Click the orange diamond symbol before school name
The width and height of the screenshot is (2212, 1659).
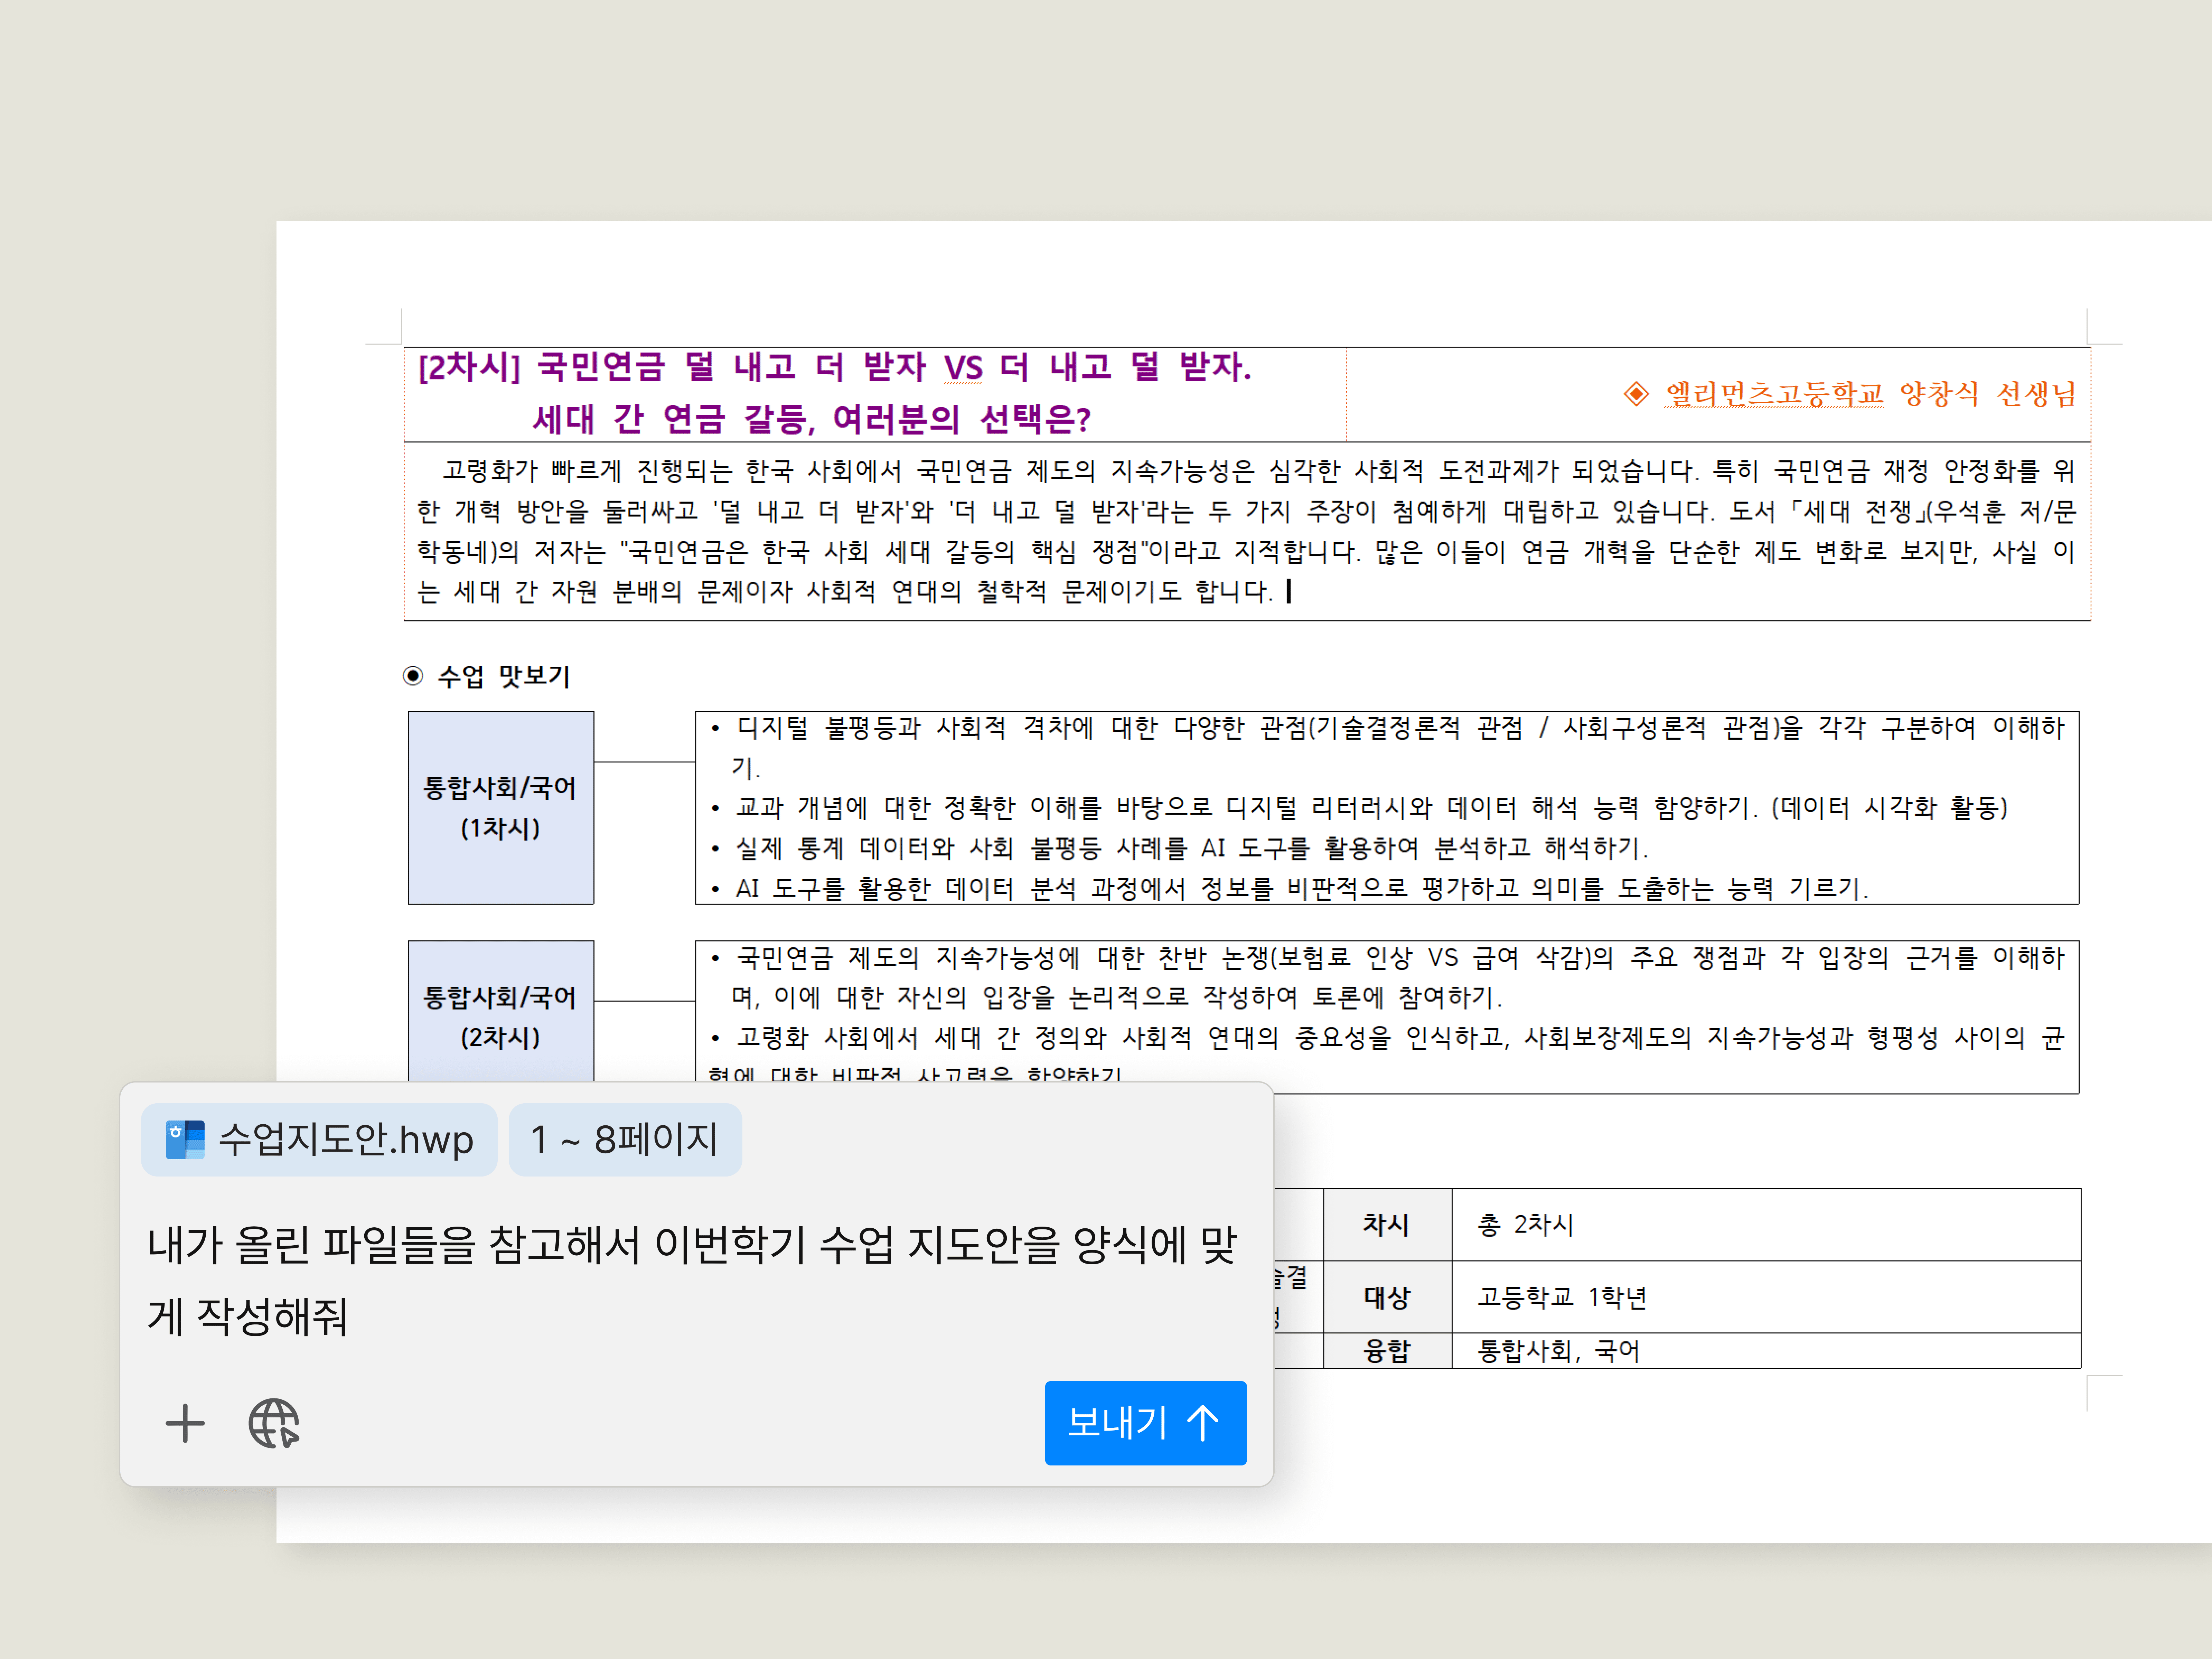coord(1636,394)
